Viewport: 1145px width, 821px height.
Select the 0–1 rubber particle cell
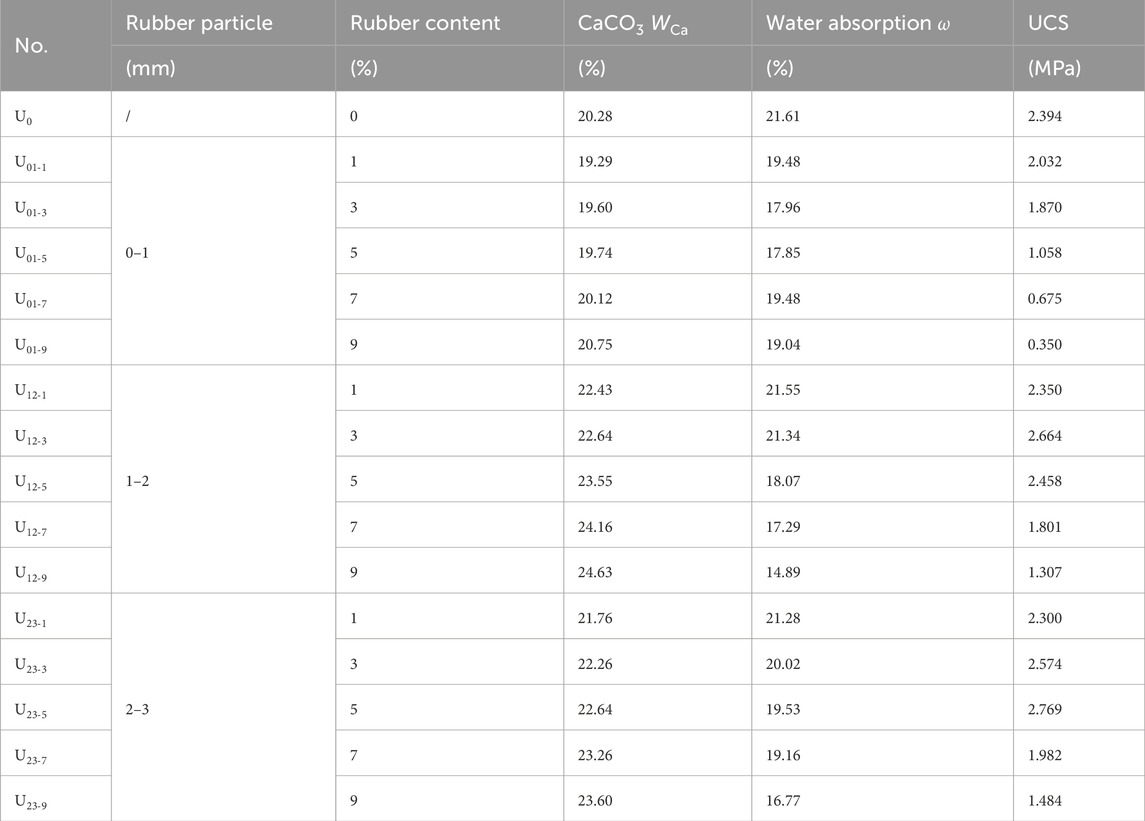click(x=137, y=253)
